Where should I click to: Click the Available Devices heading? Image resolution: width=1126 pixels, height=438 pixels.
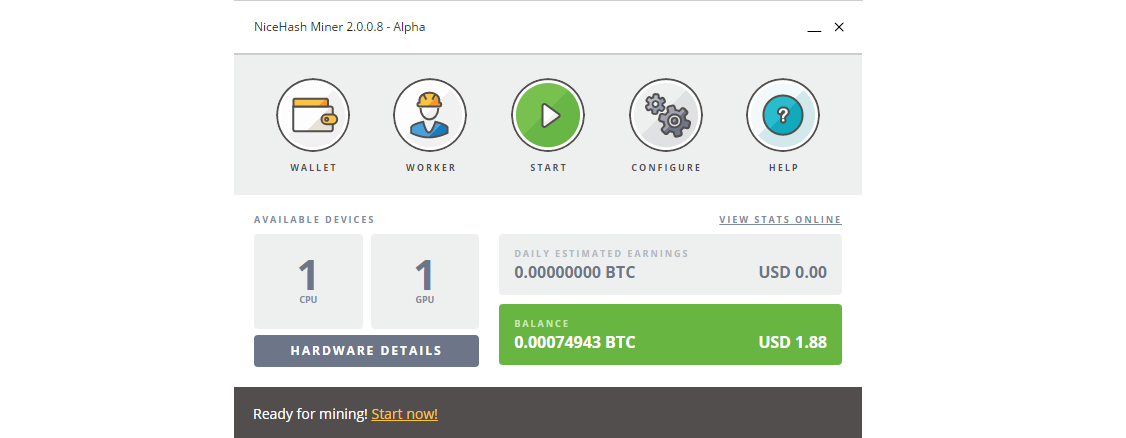point(315,220)
